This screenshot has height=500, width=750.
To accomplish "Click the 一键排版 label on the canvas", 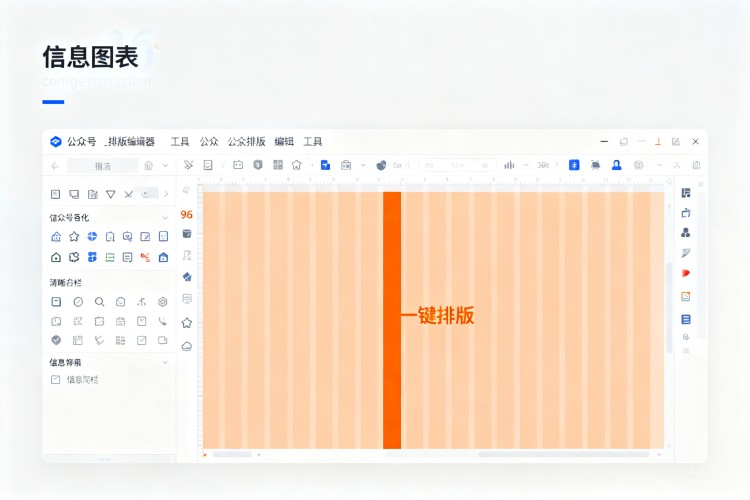I will [x=437, y=315].
